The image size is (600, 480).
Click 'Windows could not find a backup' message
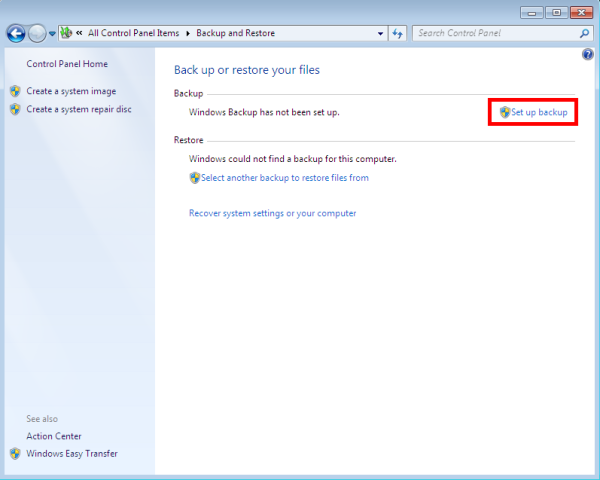pos(293,159)
